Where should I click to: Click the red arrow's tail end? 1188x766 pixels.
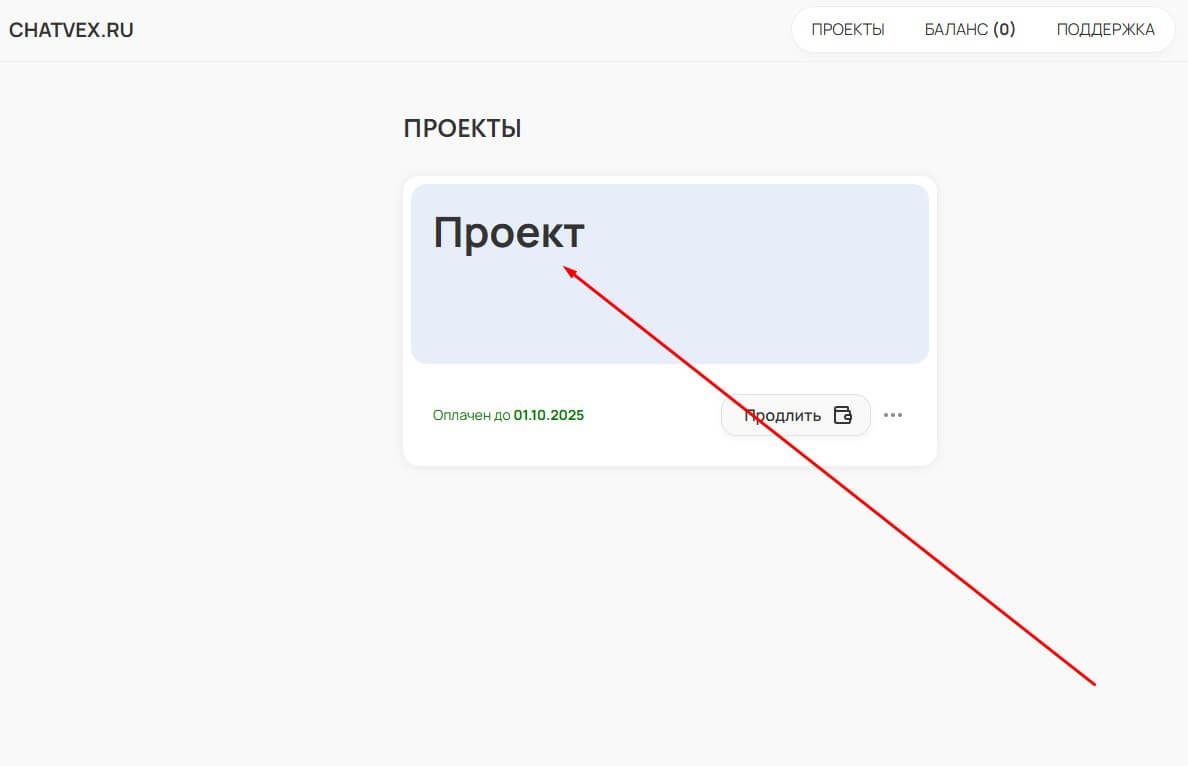coord(1094,684)
